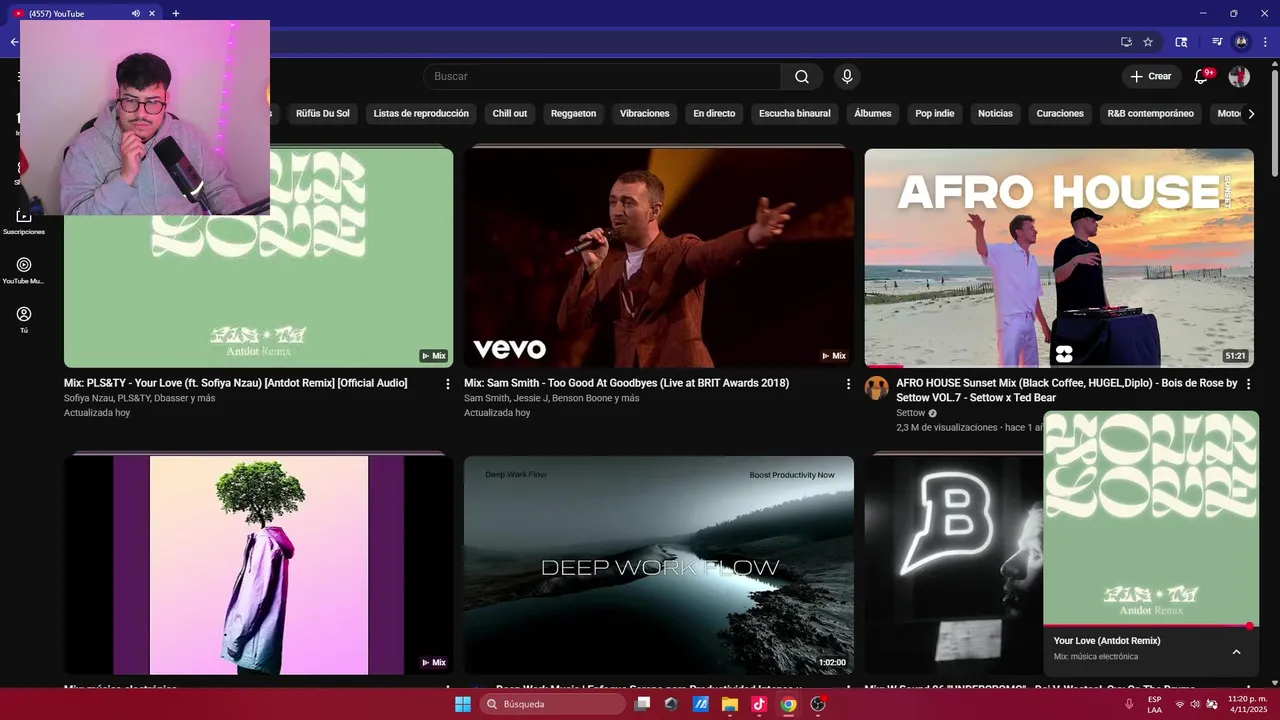Start voice search with the microphone icon
The image size is (1280, 720).
847,77
